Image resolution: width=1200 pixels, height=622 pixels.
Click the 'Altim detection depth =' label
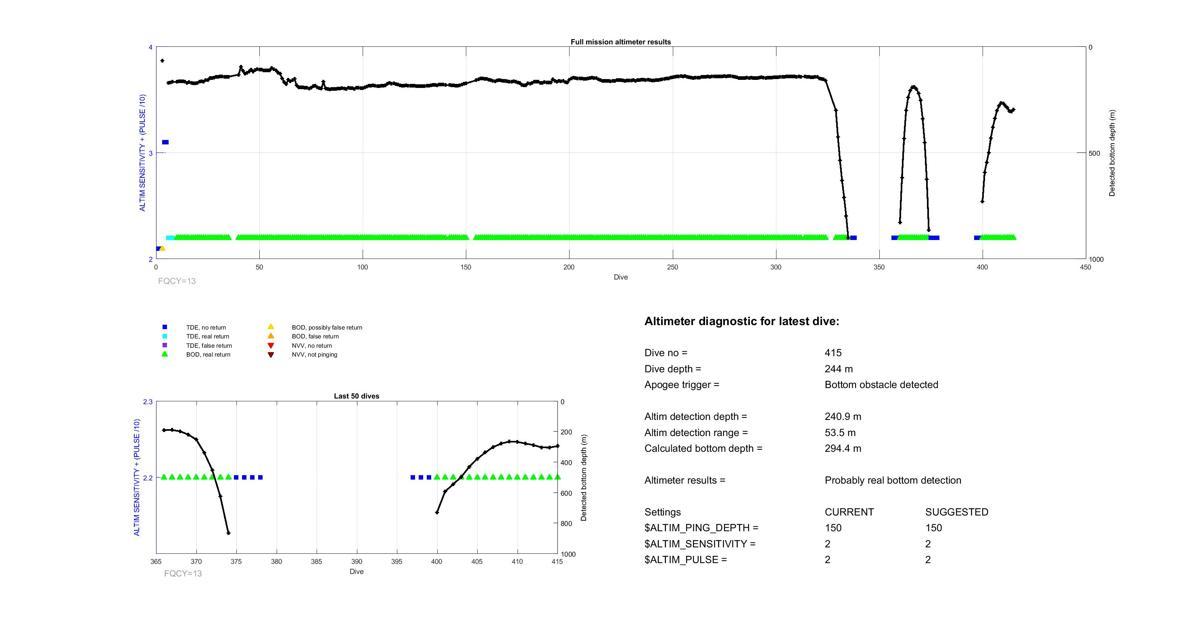coord(696,417)
